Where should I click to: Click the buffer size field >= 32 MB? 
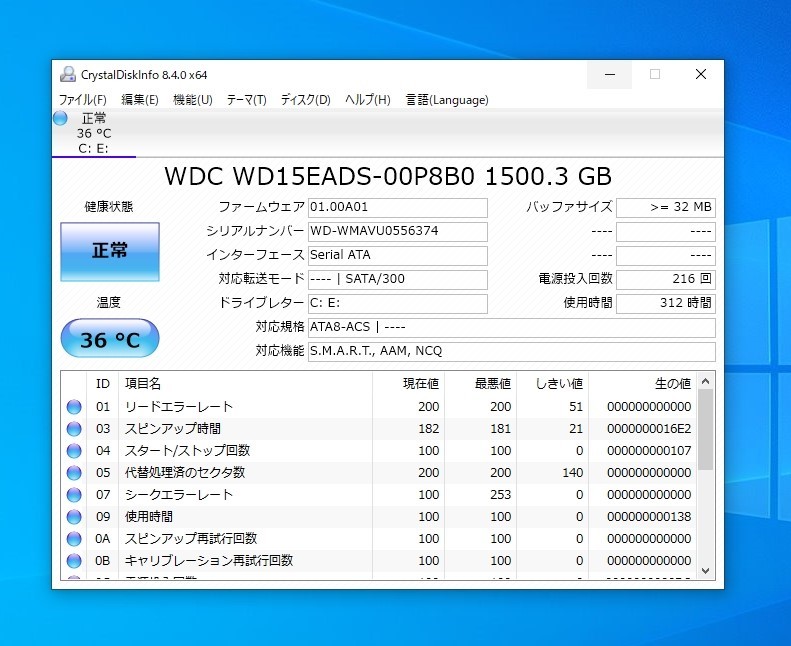666,207
